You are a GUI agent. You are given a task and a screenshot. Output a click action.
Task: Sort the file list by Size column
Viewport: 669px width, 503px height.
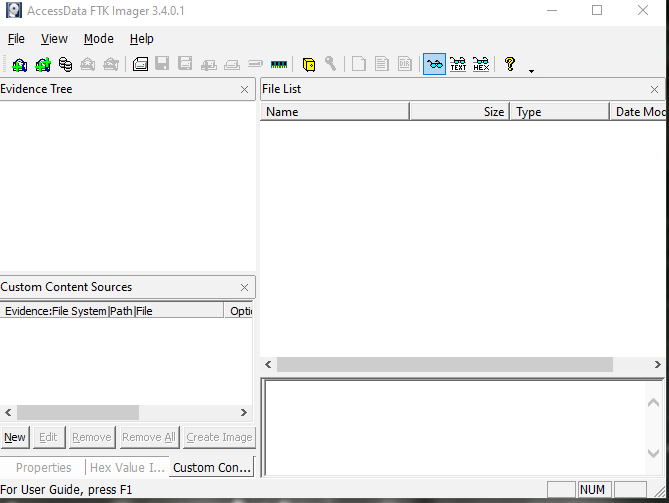point(460,112)
